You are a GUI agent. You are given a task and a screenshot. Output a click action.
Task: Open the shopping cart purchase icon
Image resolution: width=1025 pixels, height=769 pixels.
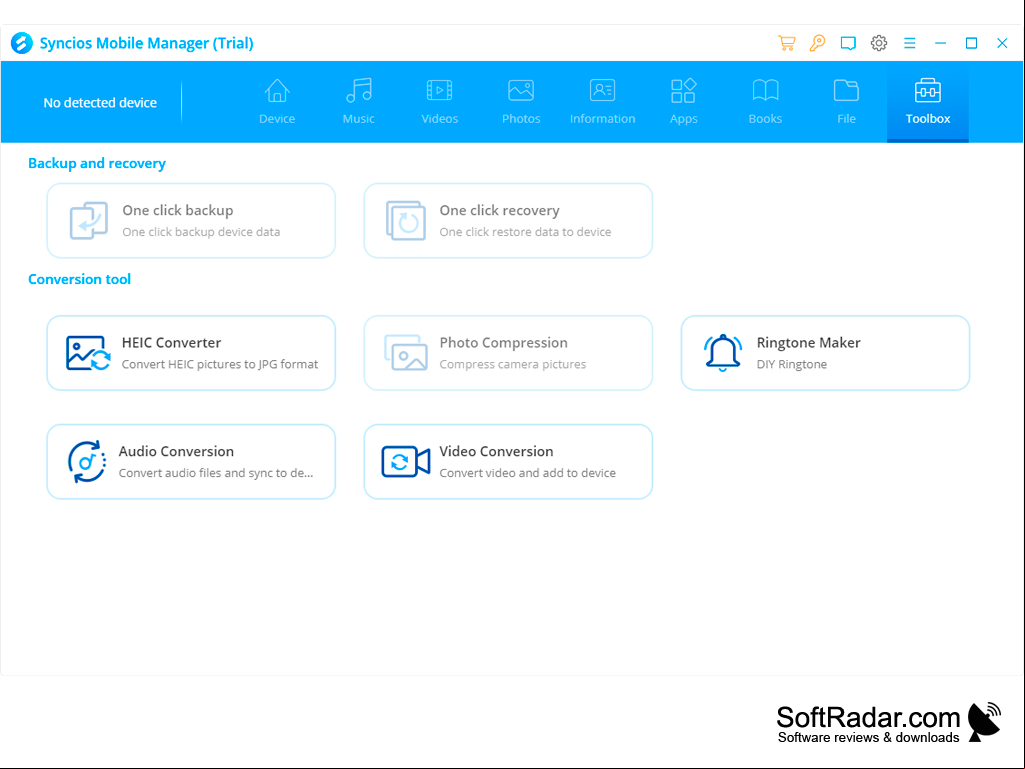click(x=786, y=43)
